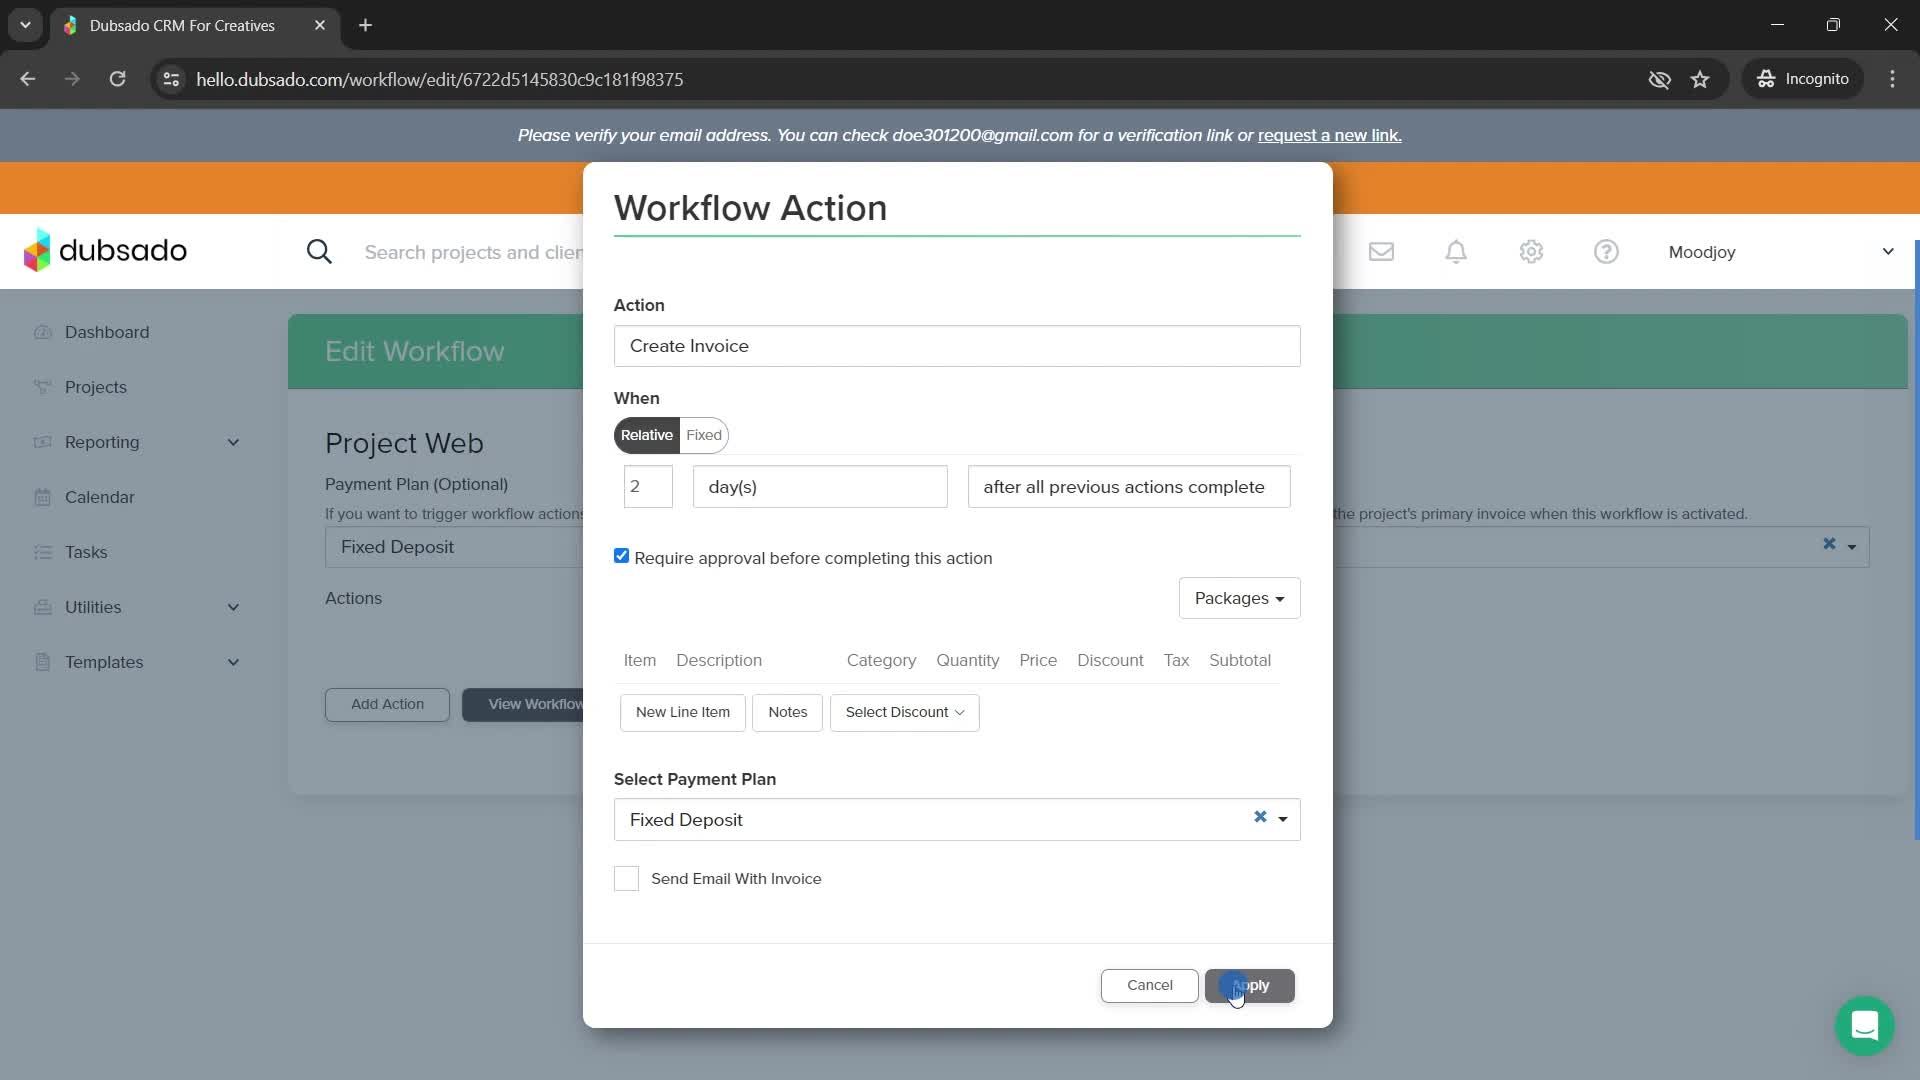Check Send Email With Invoice
Image resolution: width=1920 pixels, height=1080 pixels.
(626, 878)
